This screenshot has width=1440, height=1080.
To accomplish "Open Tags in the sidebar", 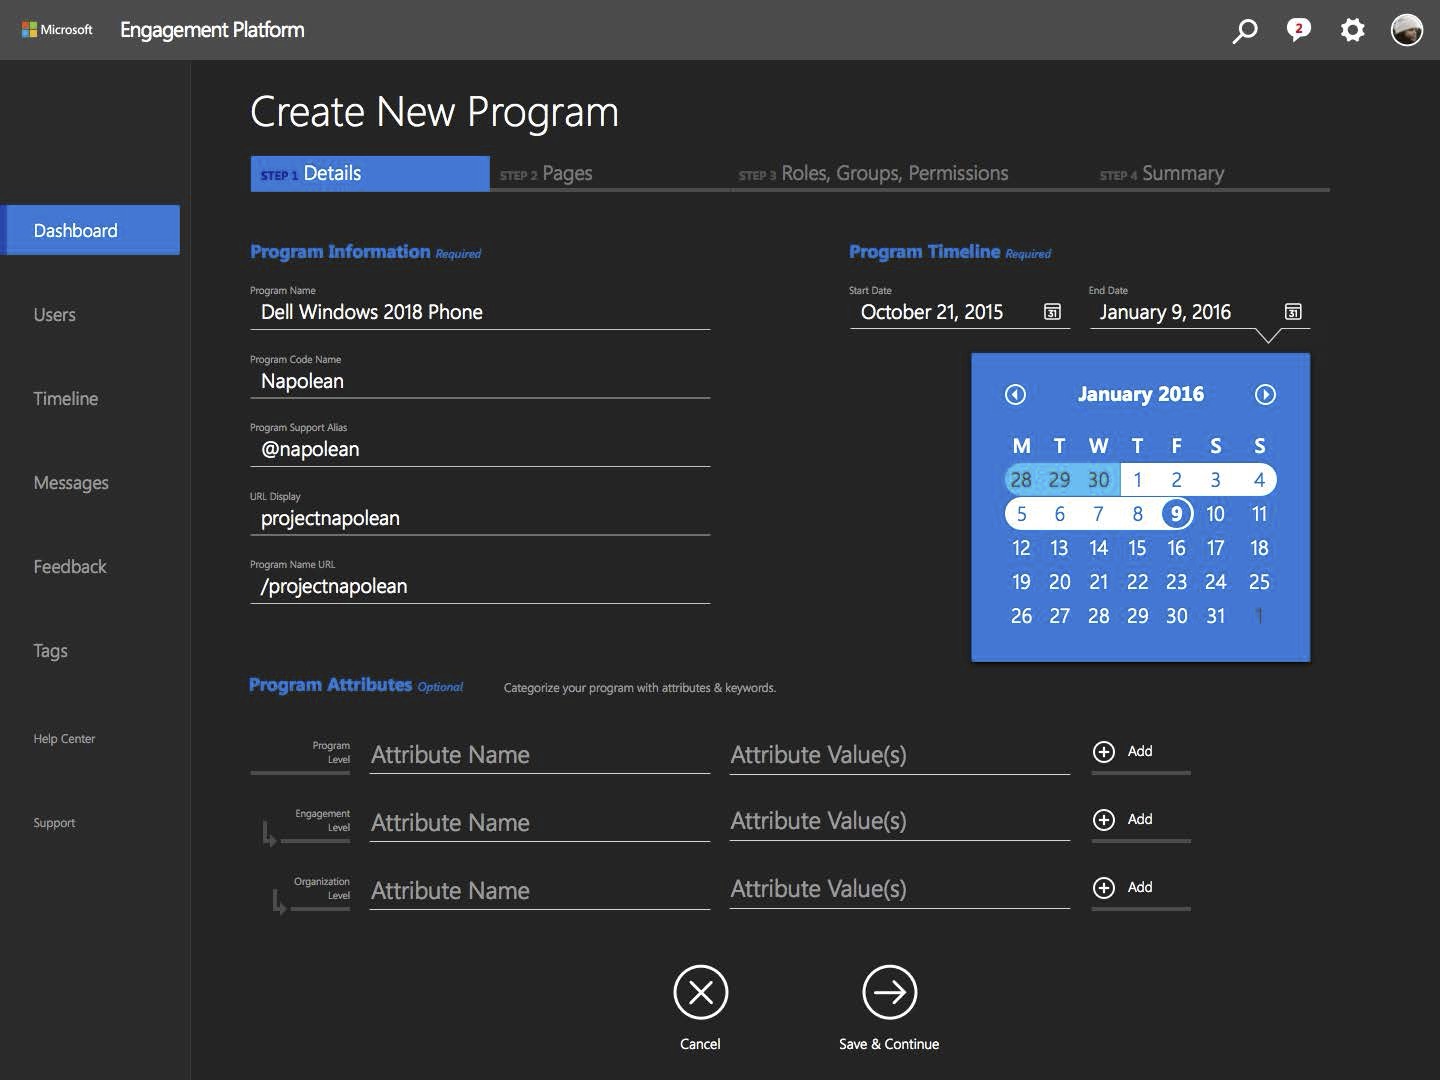I will pyautogui.click(x=50, y=651).
